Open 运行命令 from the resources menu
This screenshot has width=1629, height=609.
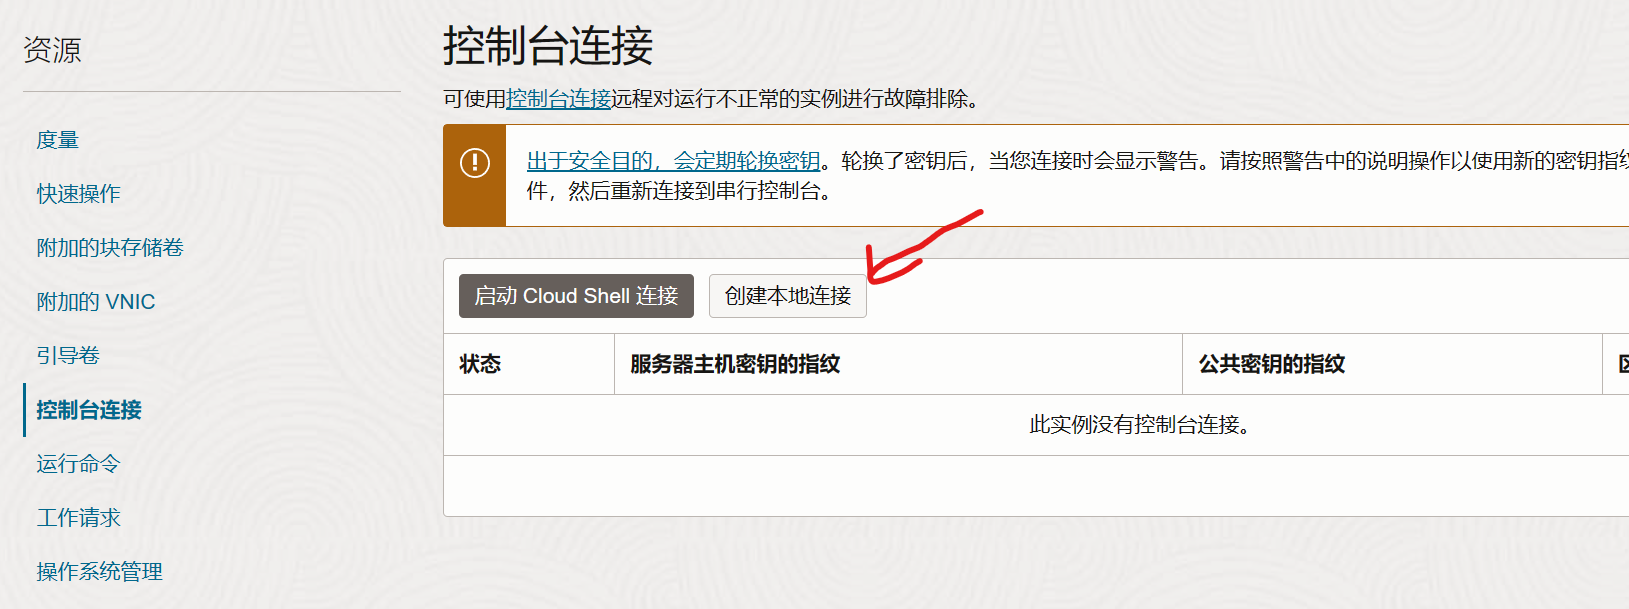pos(78,464)
